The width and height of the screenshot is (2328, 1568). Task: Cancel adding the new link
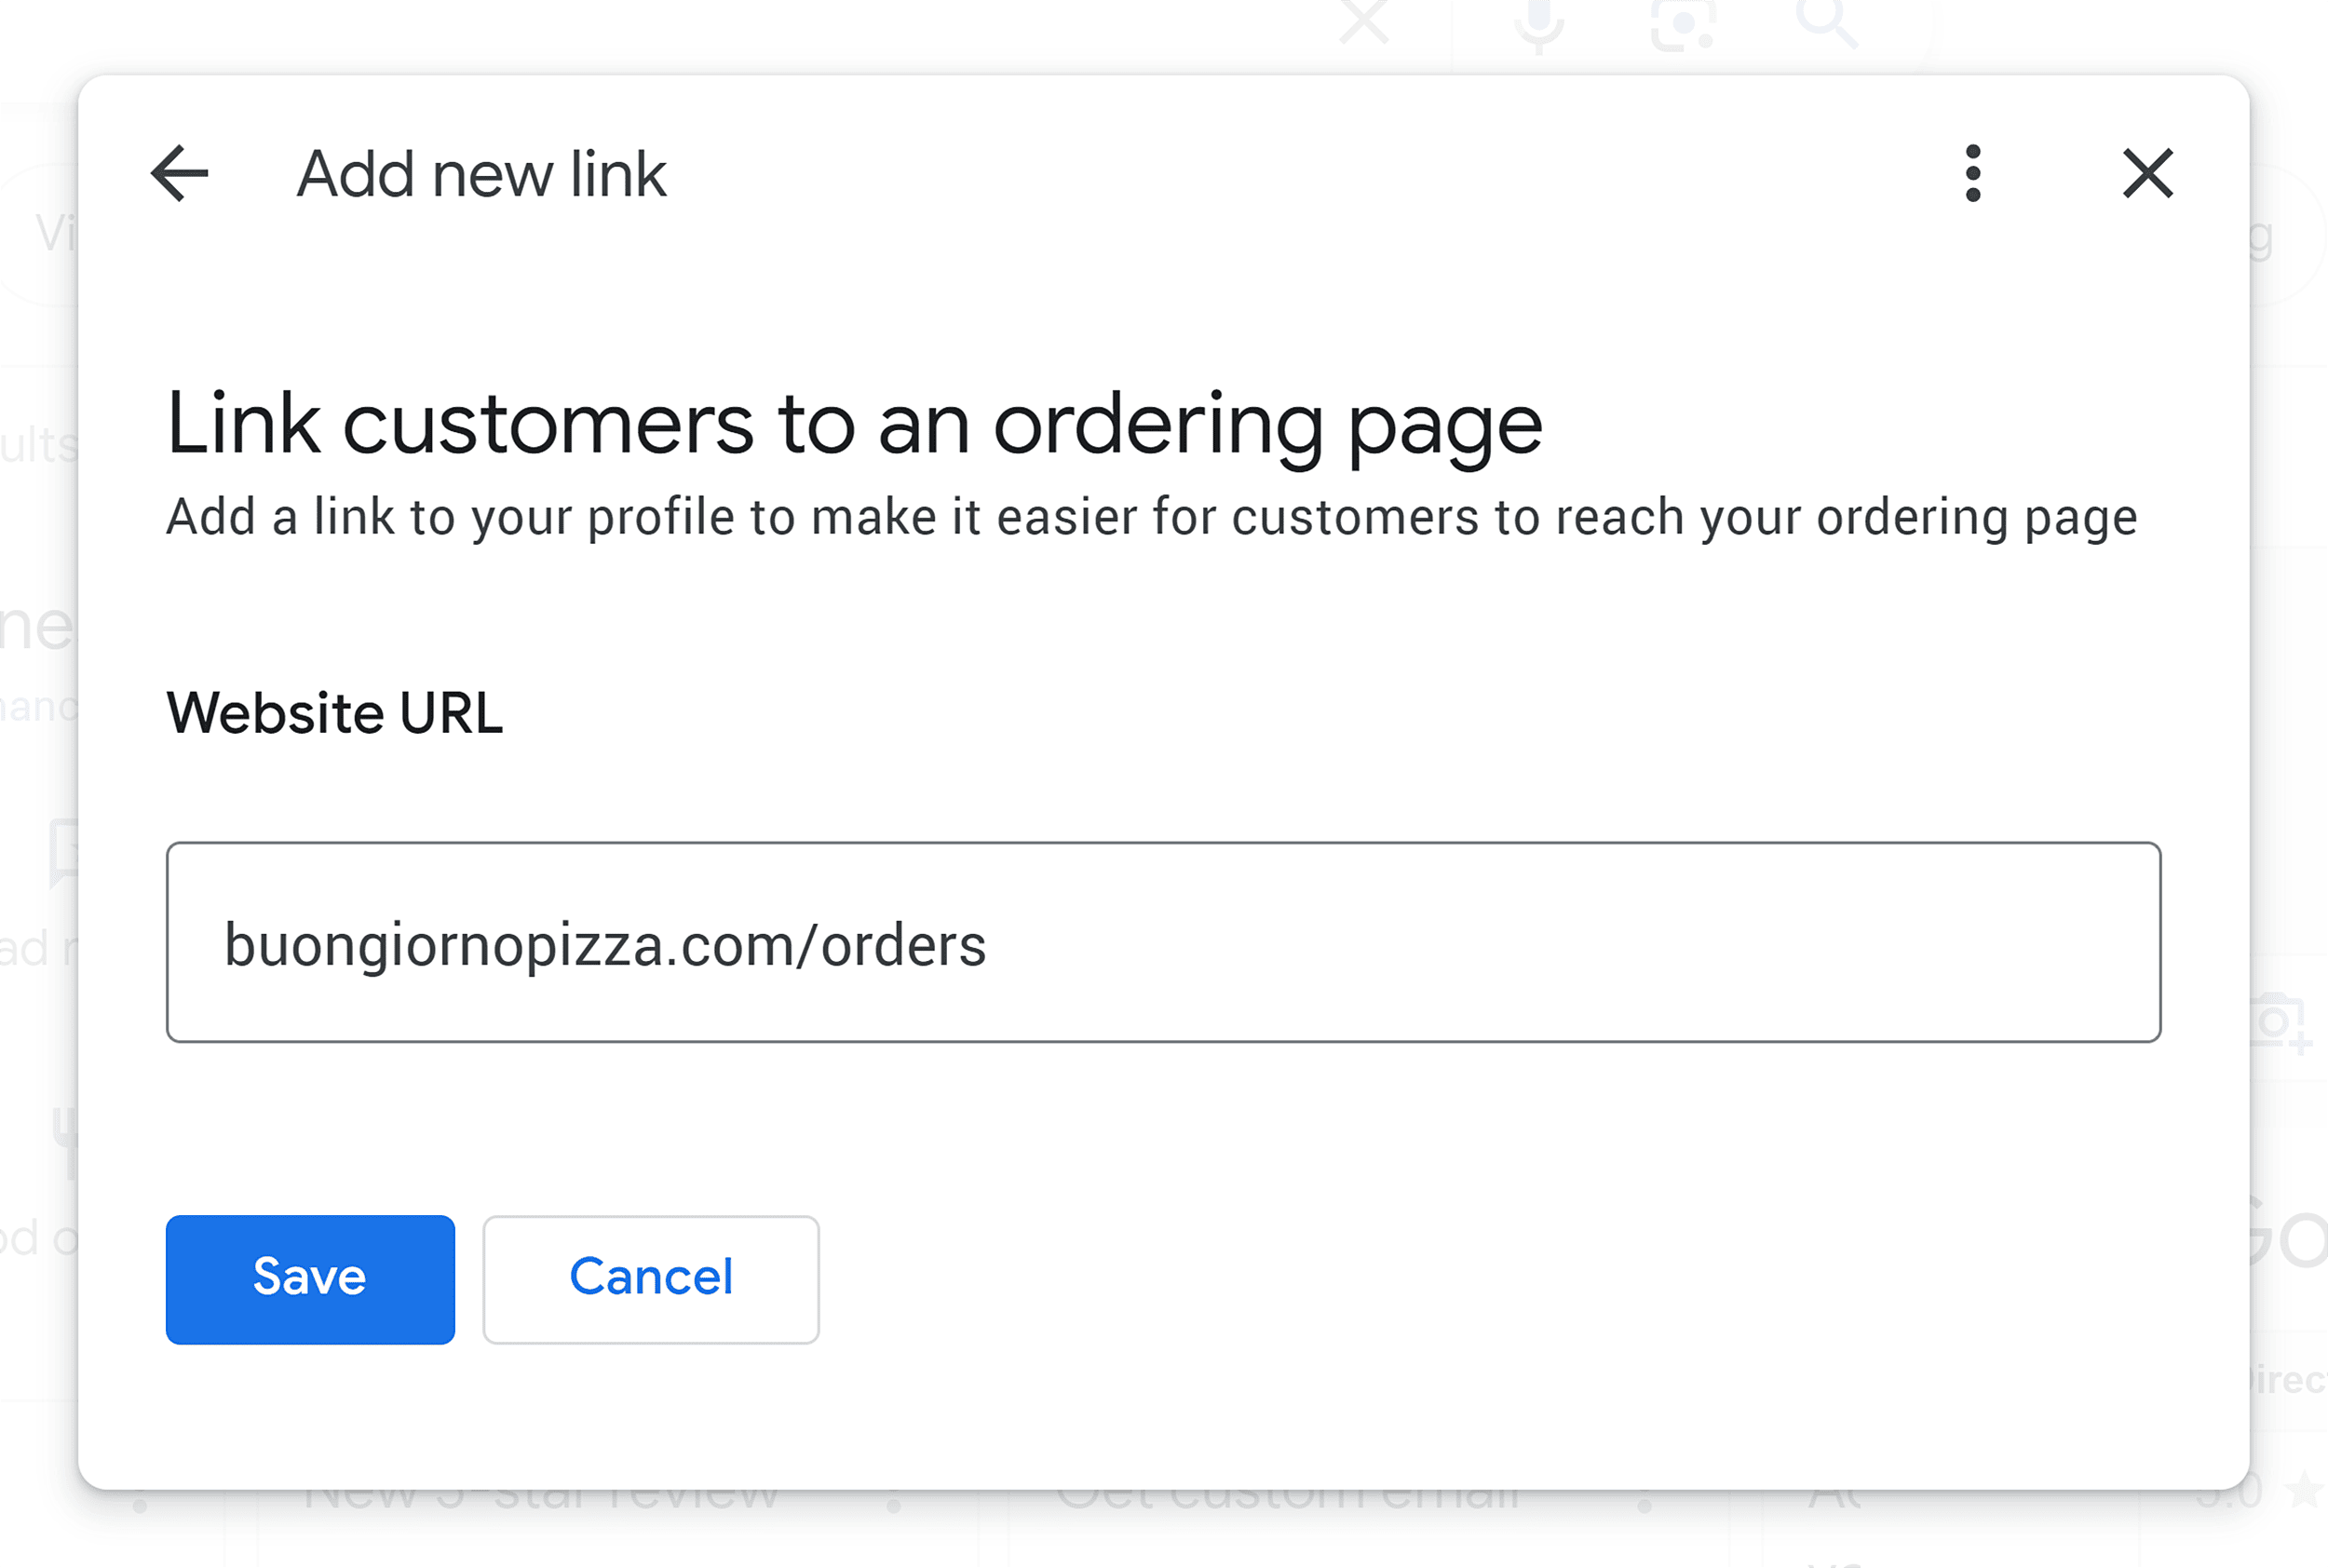tap(650, 1279)
